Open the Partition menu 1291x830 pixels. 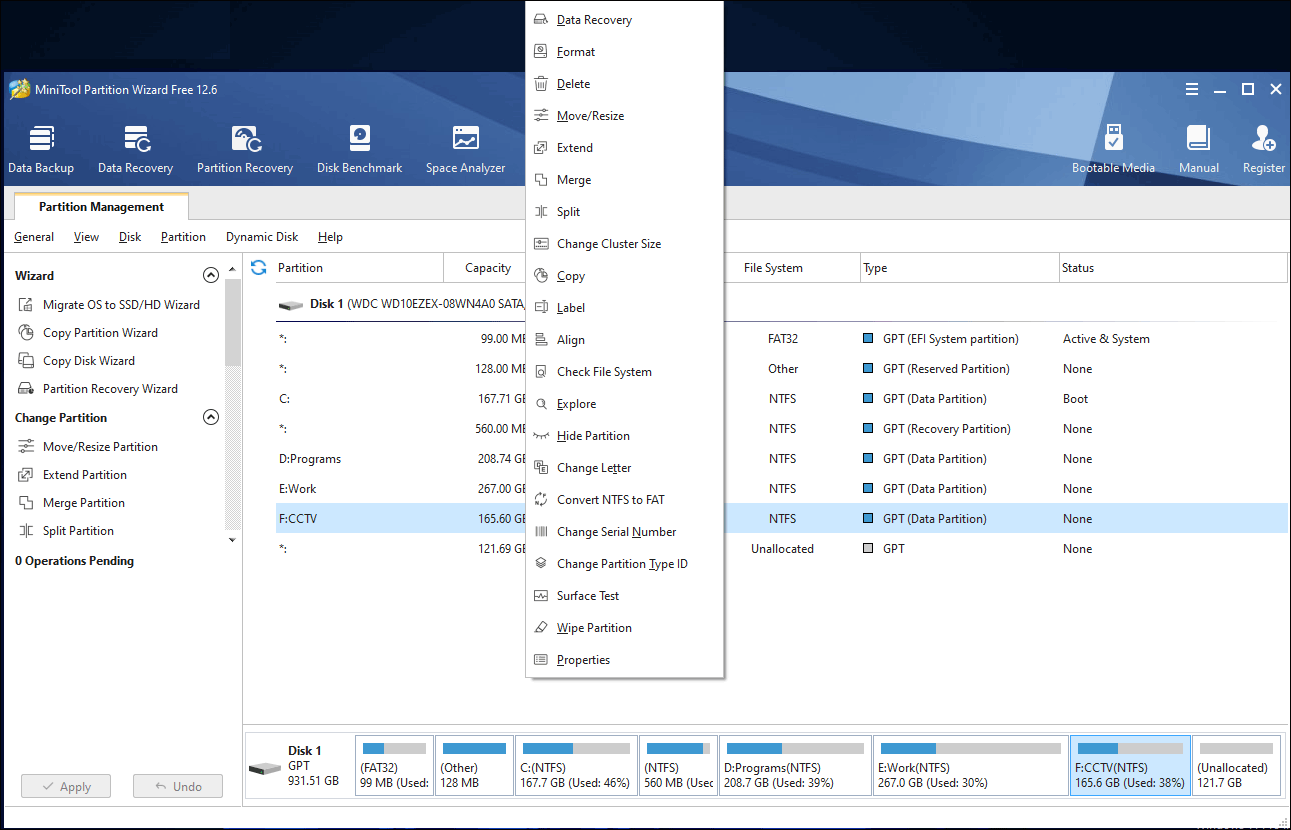click(x=183, y=237)
